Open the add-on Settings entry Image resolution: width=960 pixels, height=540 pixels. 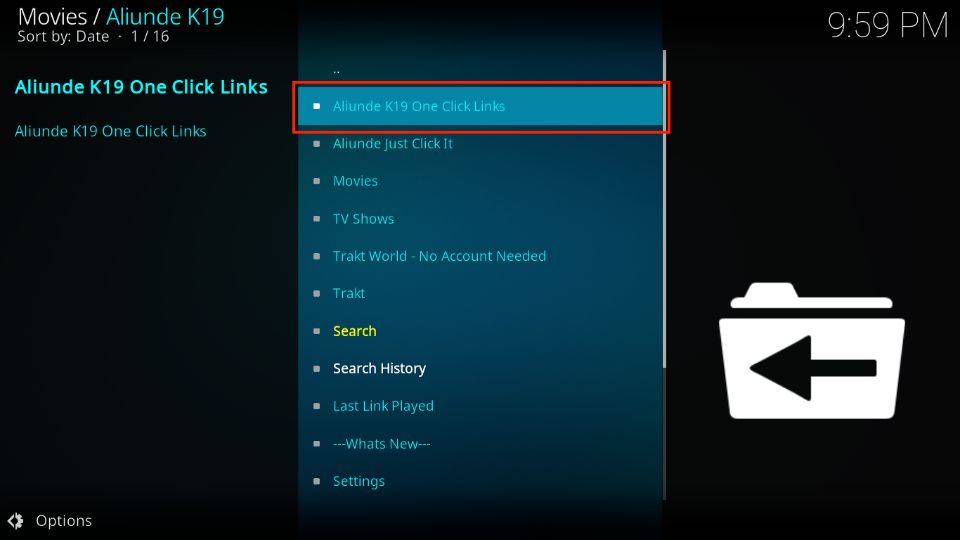click(480, 481)
